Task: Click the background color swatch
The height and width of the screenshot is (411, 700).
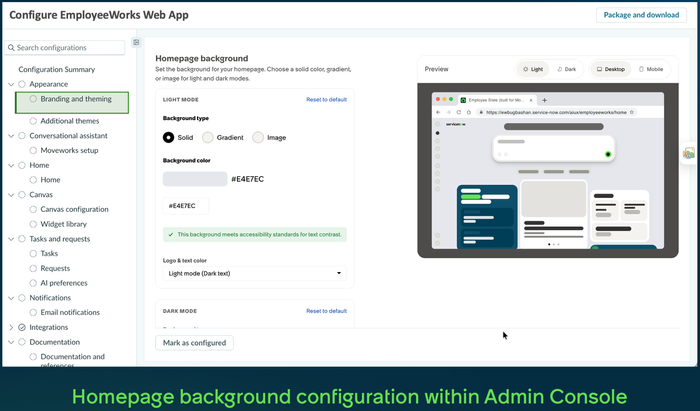Action: 195,179
